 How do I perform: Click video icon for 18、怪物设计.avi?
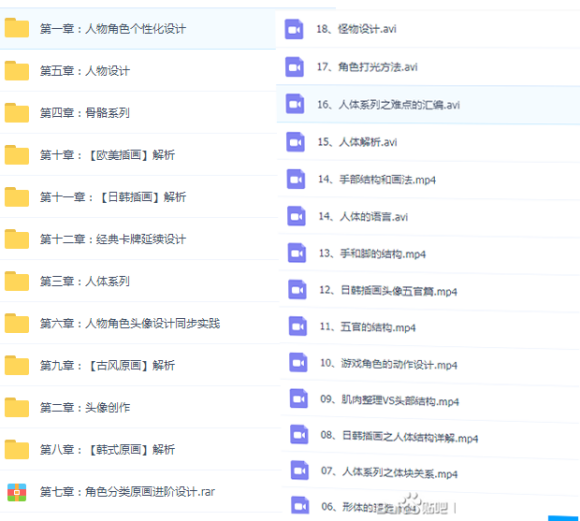pos(294,29)
